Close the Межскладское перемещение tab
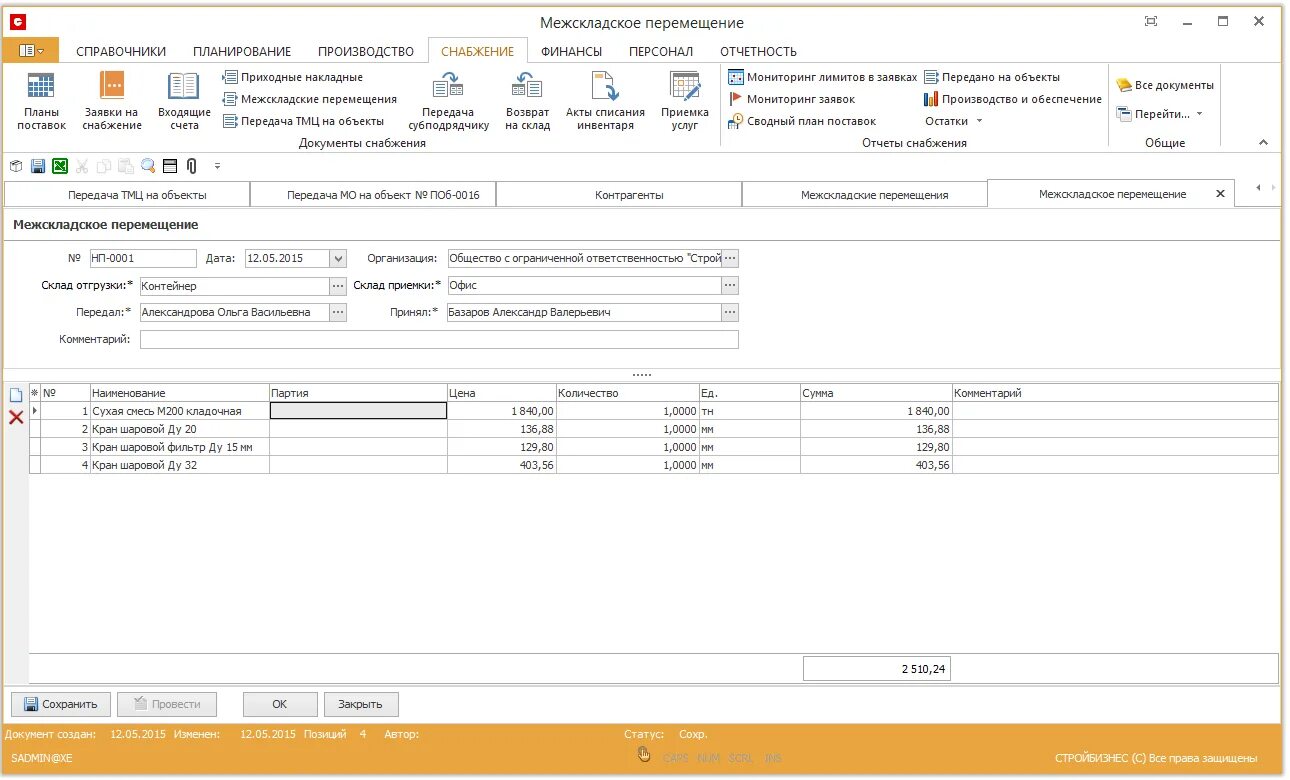This screenshot has height=780, width=1290. click(x=1220, y=194)
